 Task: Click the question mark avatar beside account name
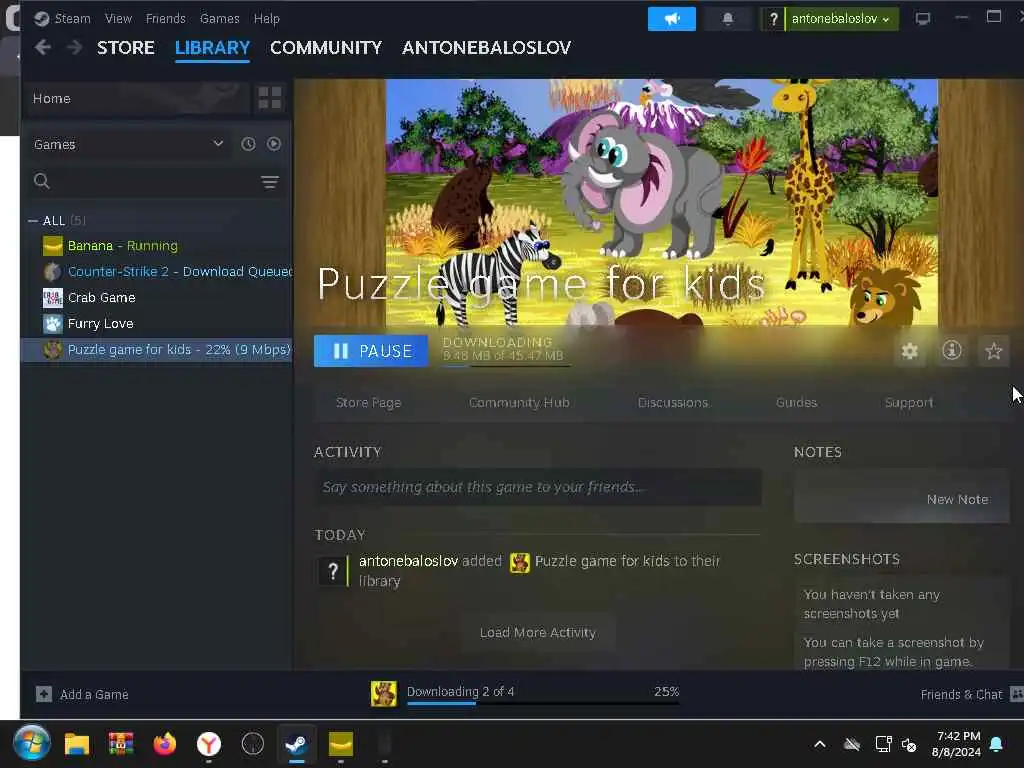773,19
